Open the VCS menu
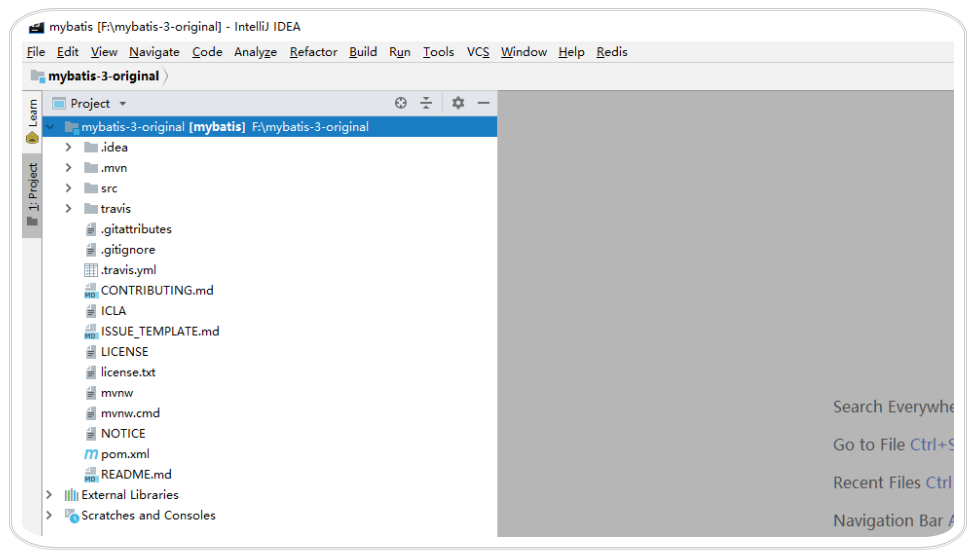 tap(478, 52)
